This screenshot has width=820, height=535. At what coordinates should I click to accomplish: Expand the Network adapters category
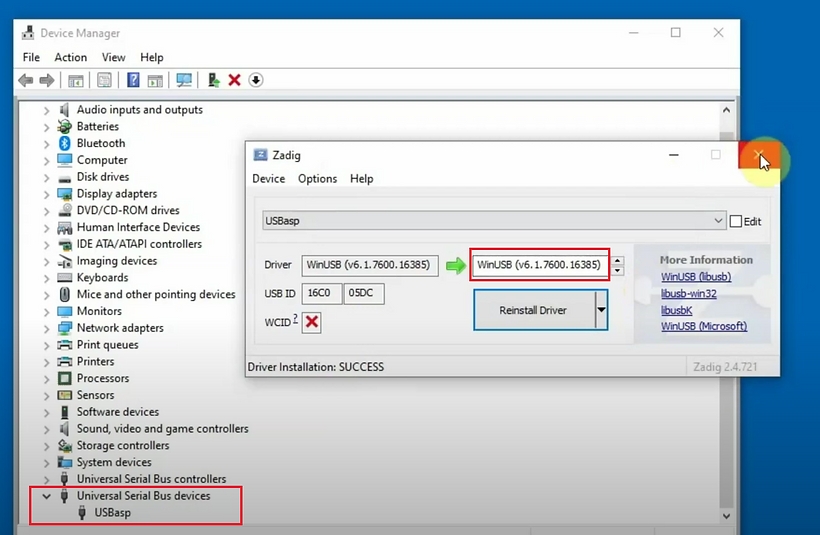click(46, 328)
